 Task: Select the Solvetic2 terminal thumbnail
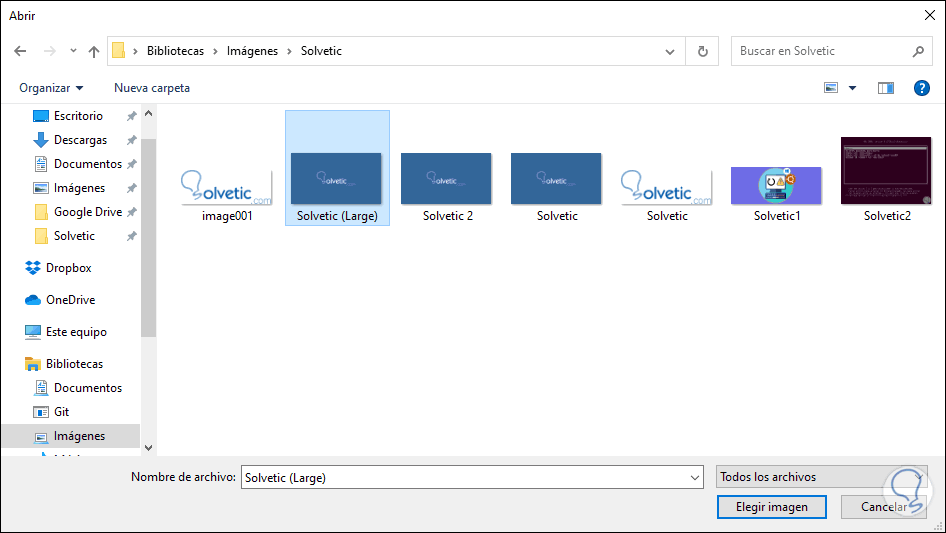click(886, 171)
